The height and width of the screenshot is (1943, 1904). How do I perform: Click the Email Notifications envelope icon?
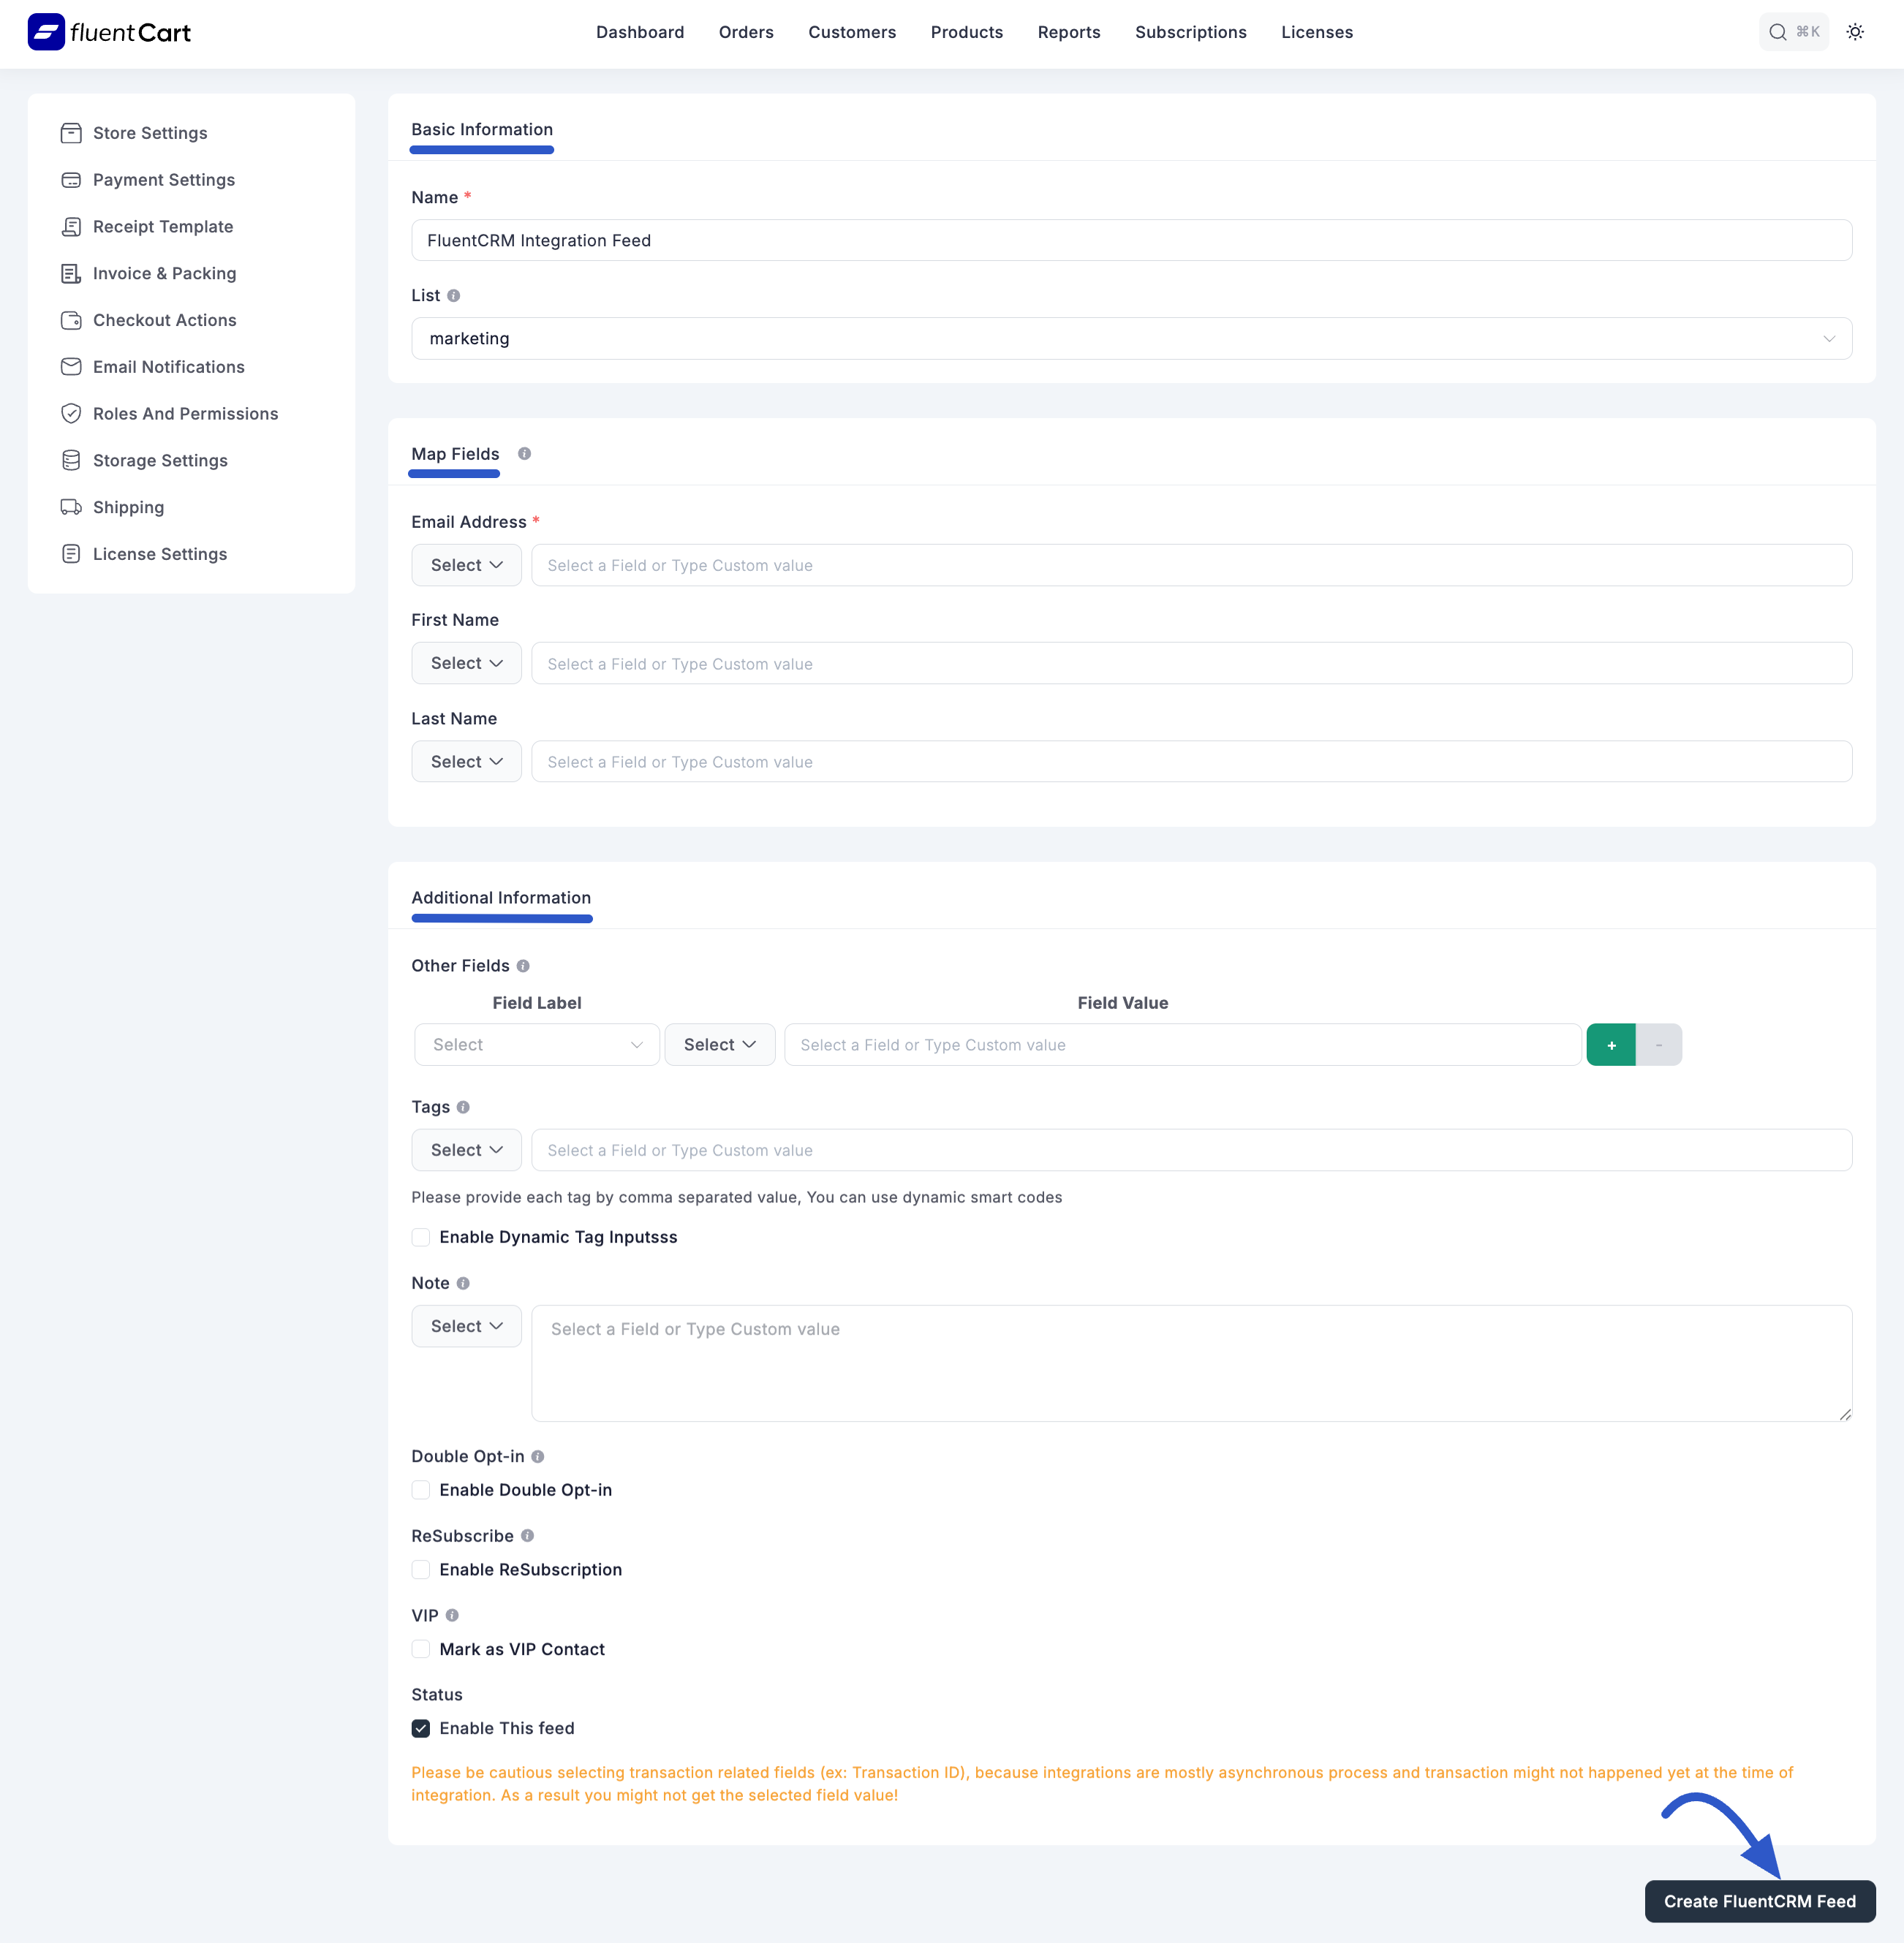71,367
